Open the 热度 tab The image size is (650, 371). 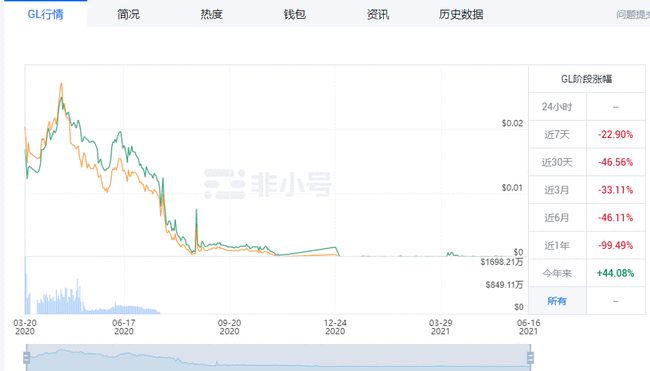pos(211,15)
